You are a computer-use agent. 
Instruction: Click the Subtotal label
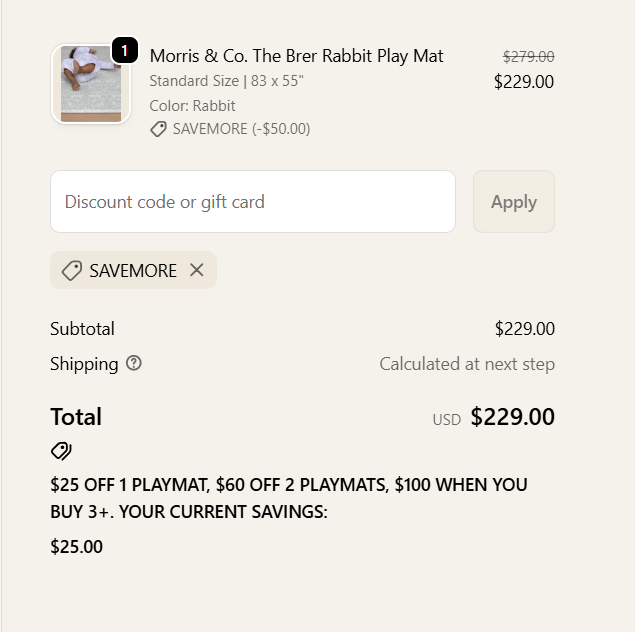click(82, 329)
